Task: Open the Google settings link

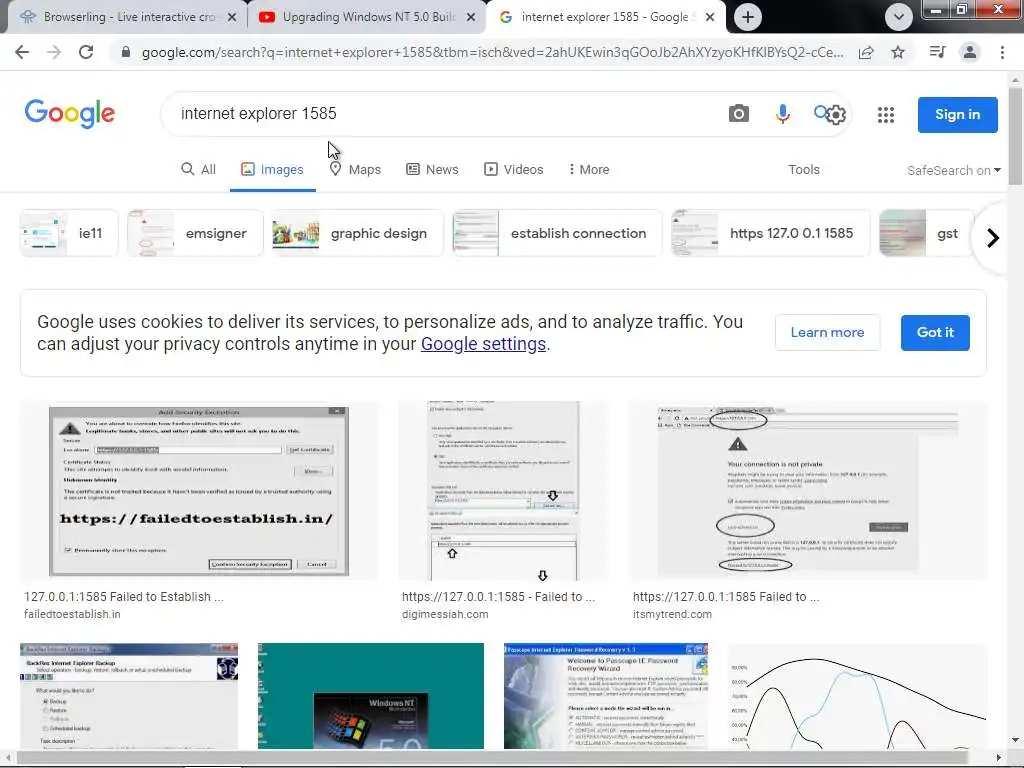Action: [x=483, y=344]
